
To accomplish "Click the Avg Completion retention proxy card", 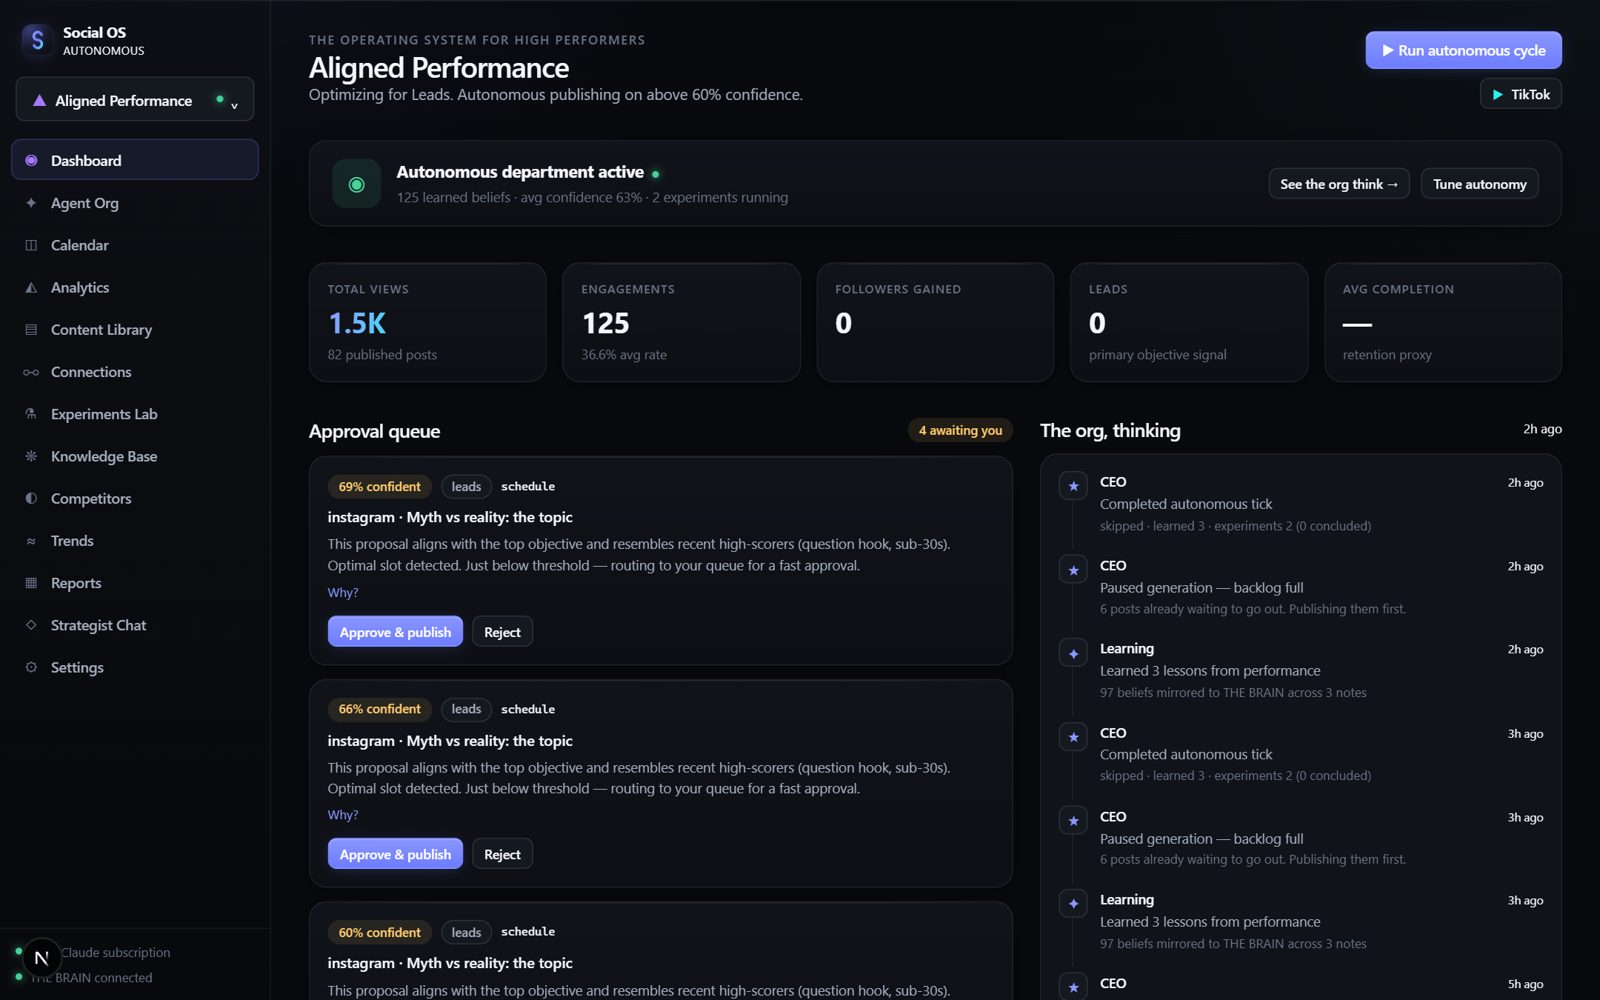I will pyautogui.click(x=1443, y=322).
